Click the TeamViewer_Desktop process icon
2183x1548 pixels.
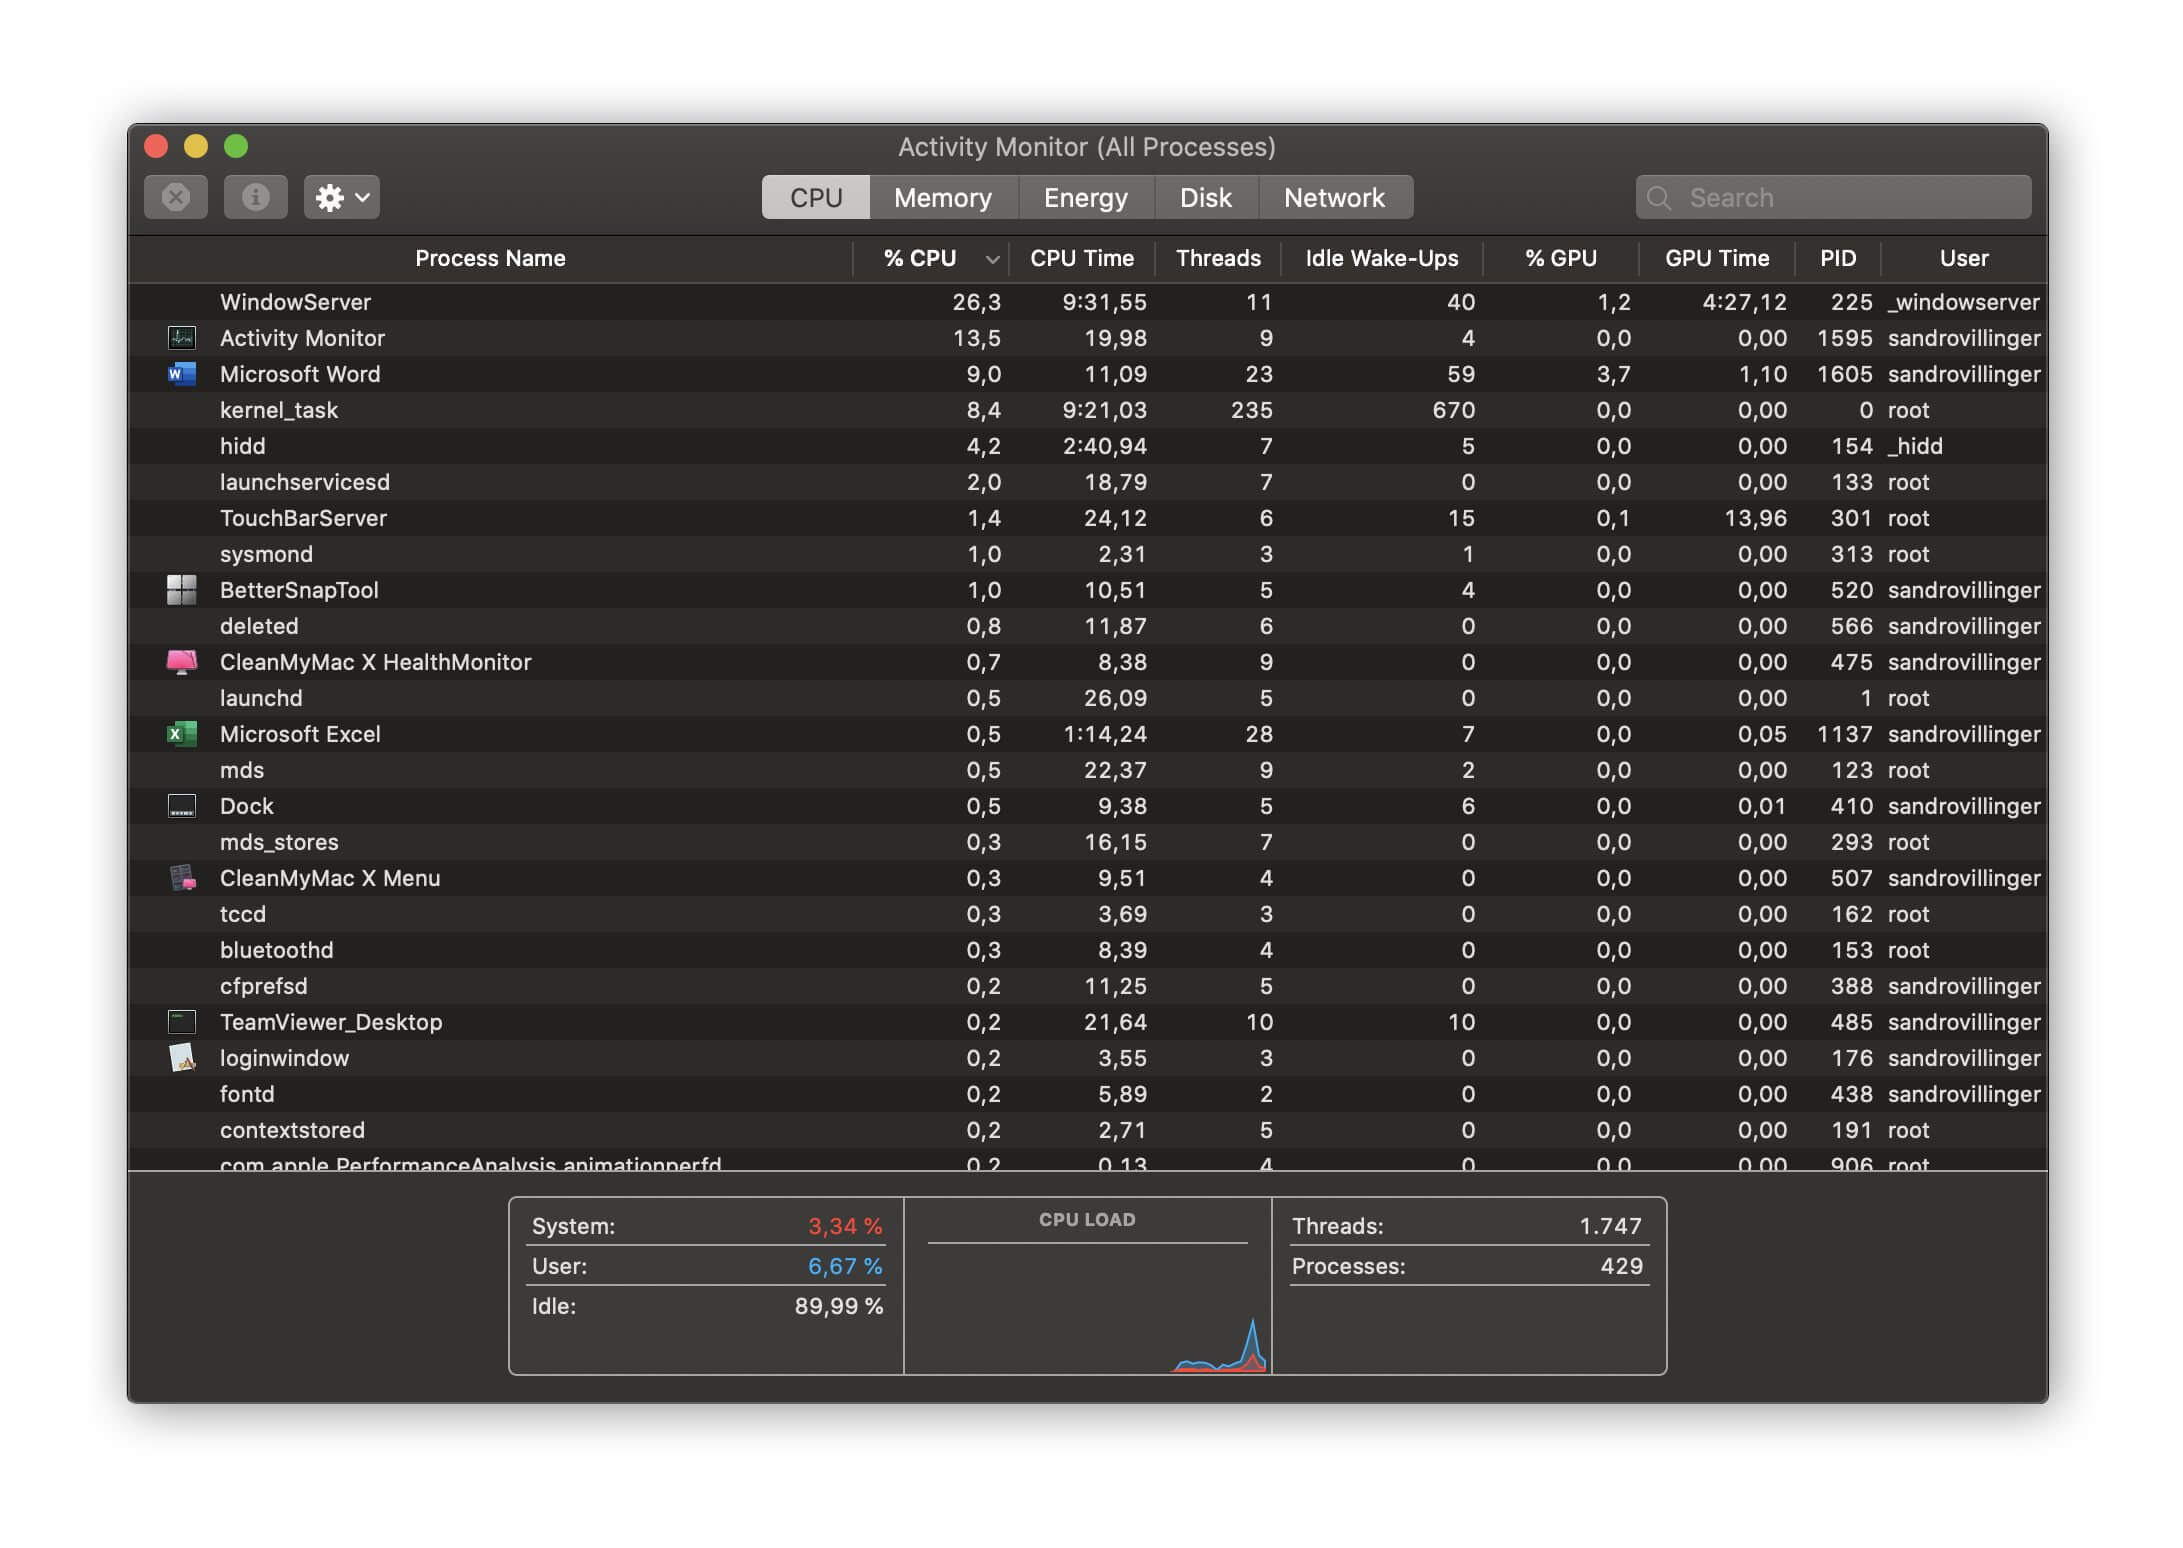click(x=182, y=1022)
